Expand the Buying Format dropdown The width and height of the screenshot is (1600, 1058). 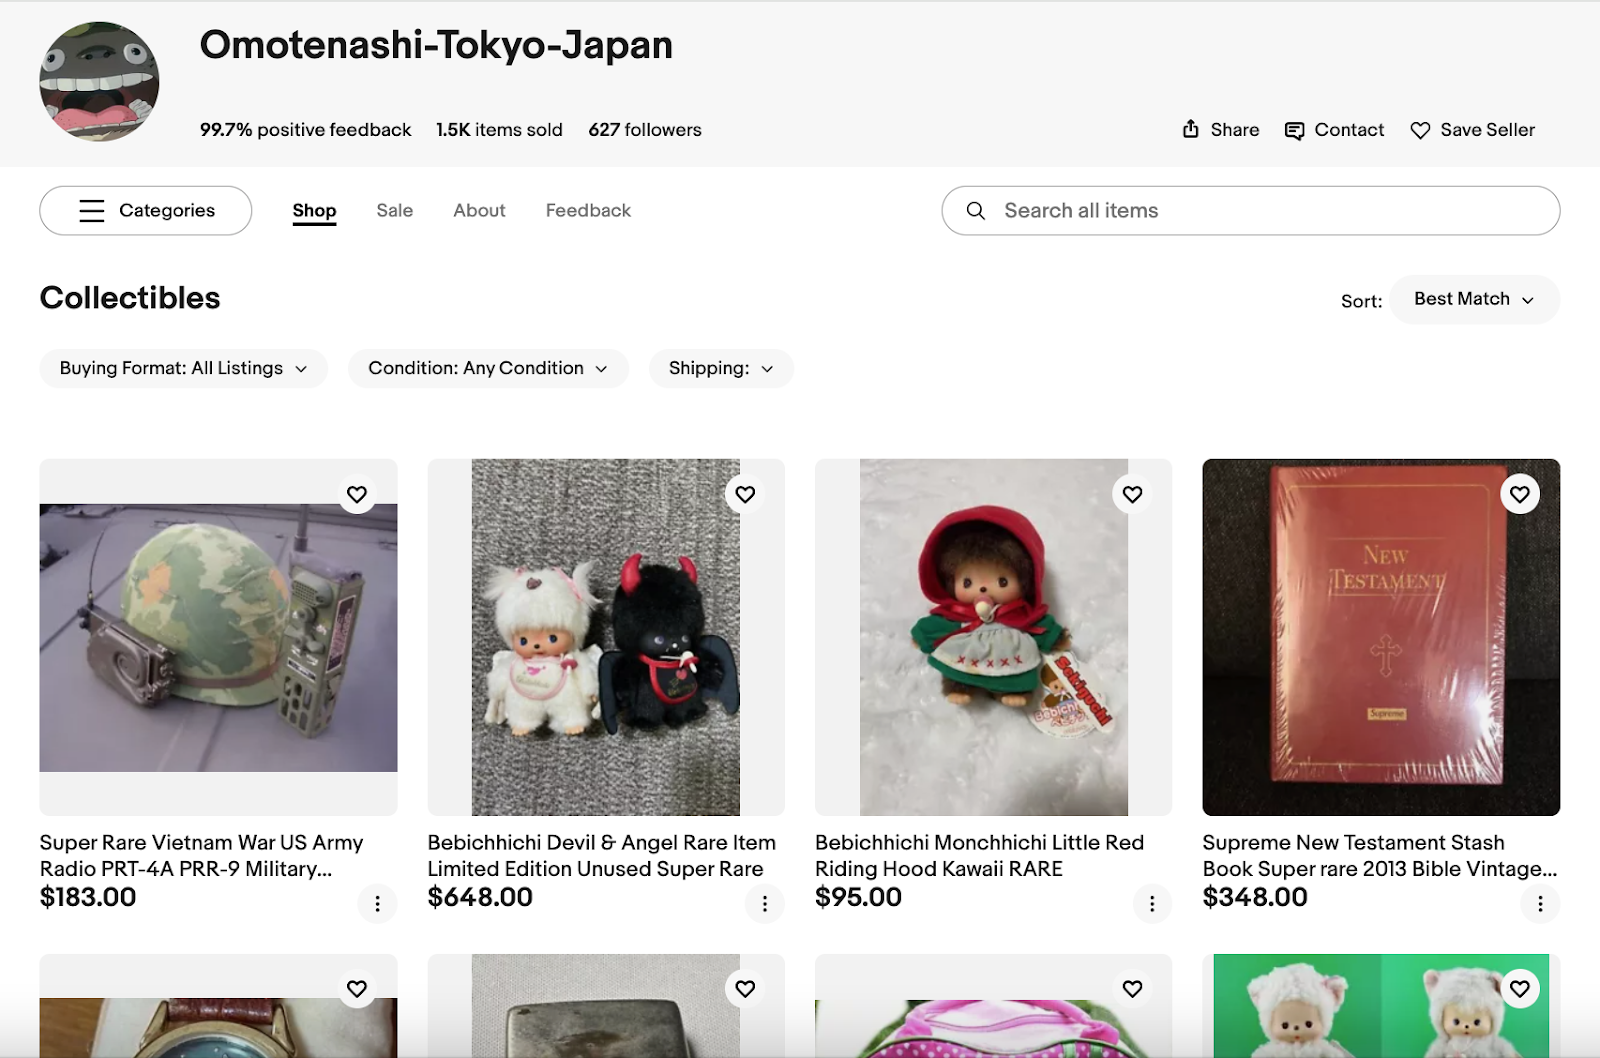point(183,368)
